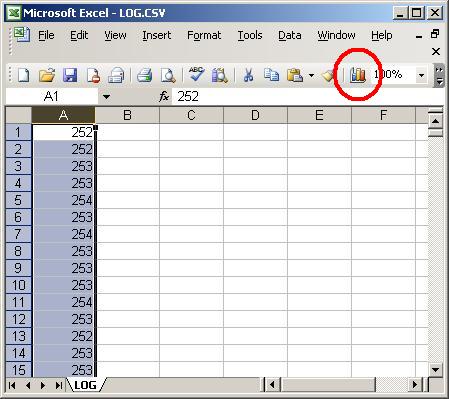Screen dimensions: 449x399
Task: Save the workbook using the floppy disk icon
Action: pyautogui.click(x=70, y=75)
